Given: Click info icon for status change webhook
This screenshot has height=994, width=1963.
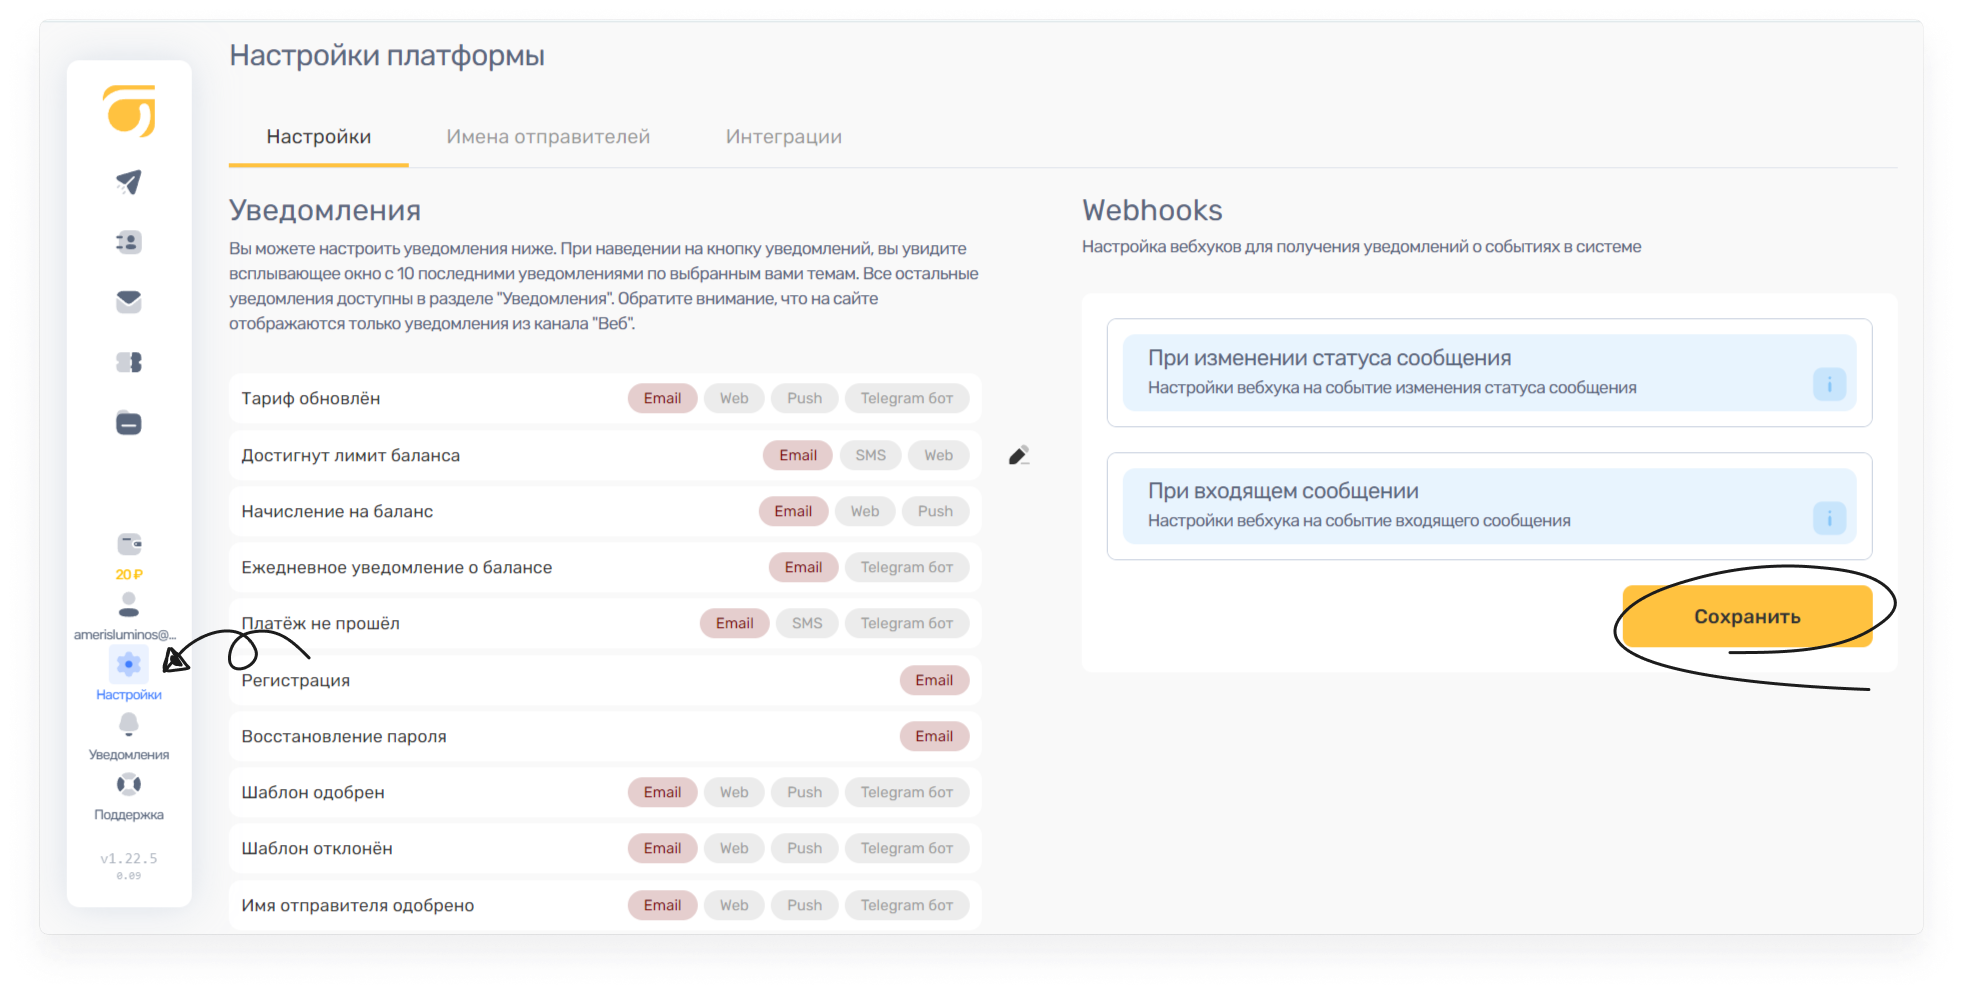Looking at the screenshot, I should coord(1829,384).
